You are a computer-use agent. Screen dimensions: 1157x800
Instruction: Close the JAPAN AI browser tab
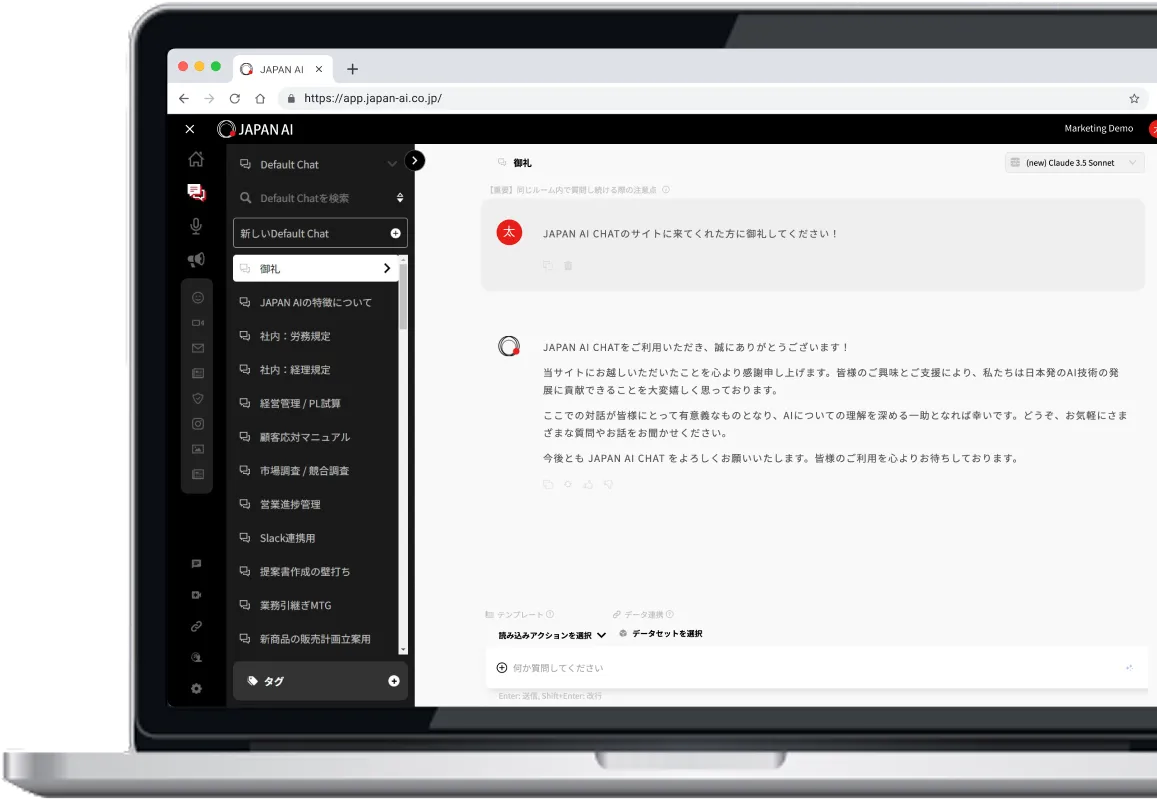pos(319,69)
